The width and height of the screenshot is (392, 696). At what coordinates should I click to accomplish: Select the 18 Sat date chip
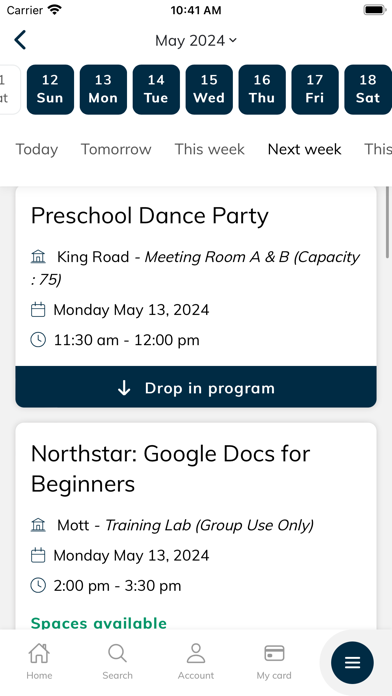pos(368,89)
